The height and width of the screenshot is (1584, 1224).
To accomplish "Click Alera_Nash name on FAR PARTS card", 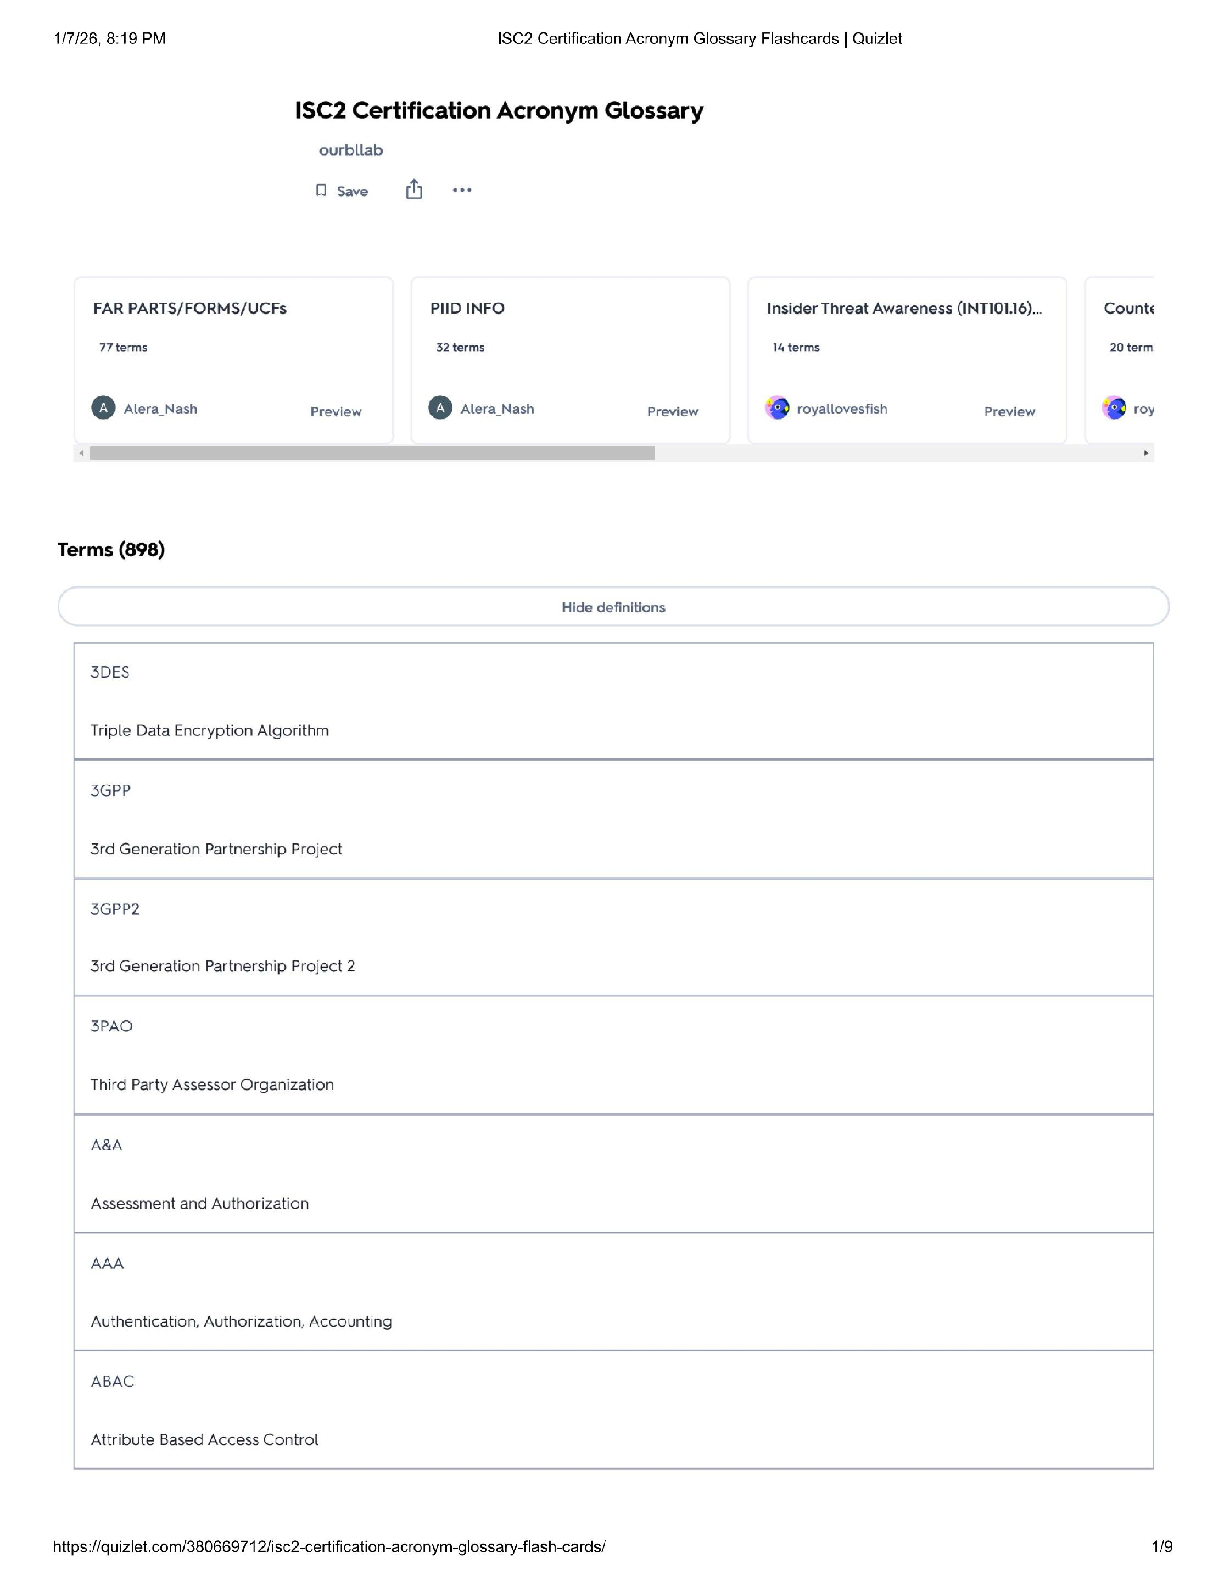I will (160, 409).
